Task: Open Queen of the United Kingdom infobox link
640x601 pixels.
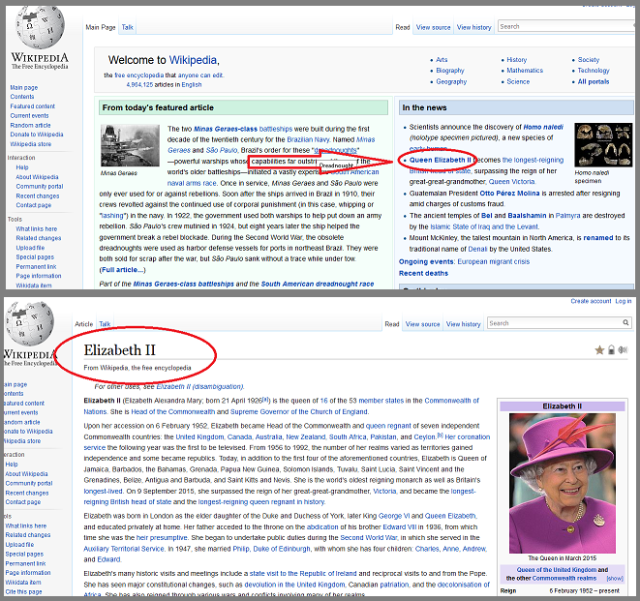Action: click(x=556, y=570)
